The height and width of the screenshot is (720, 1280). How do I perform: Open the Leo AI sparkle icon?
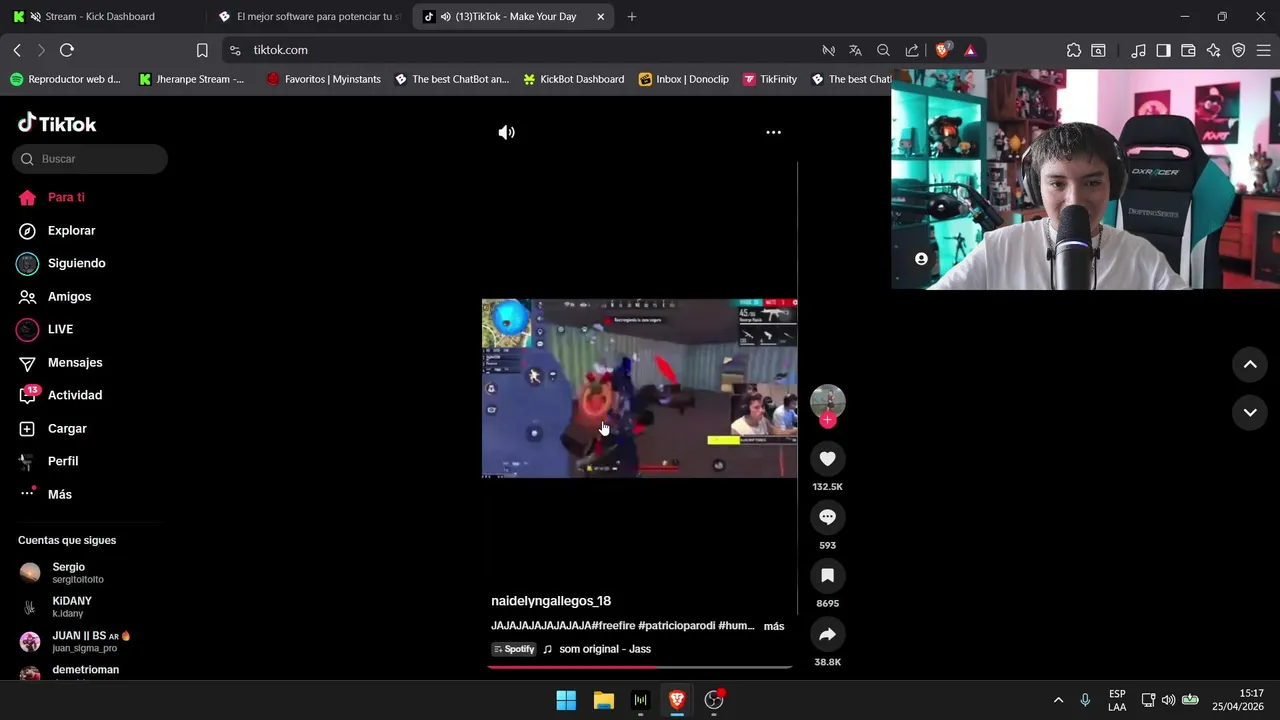coord(1213,50)
